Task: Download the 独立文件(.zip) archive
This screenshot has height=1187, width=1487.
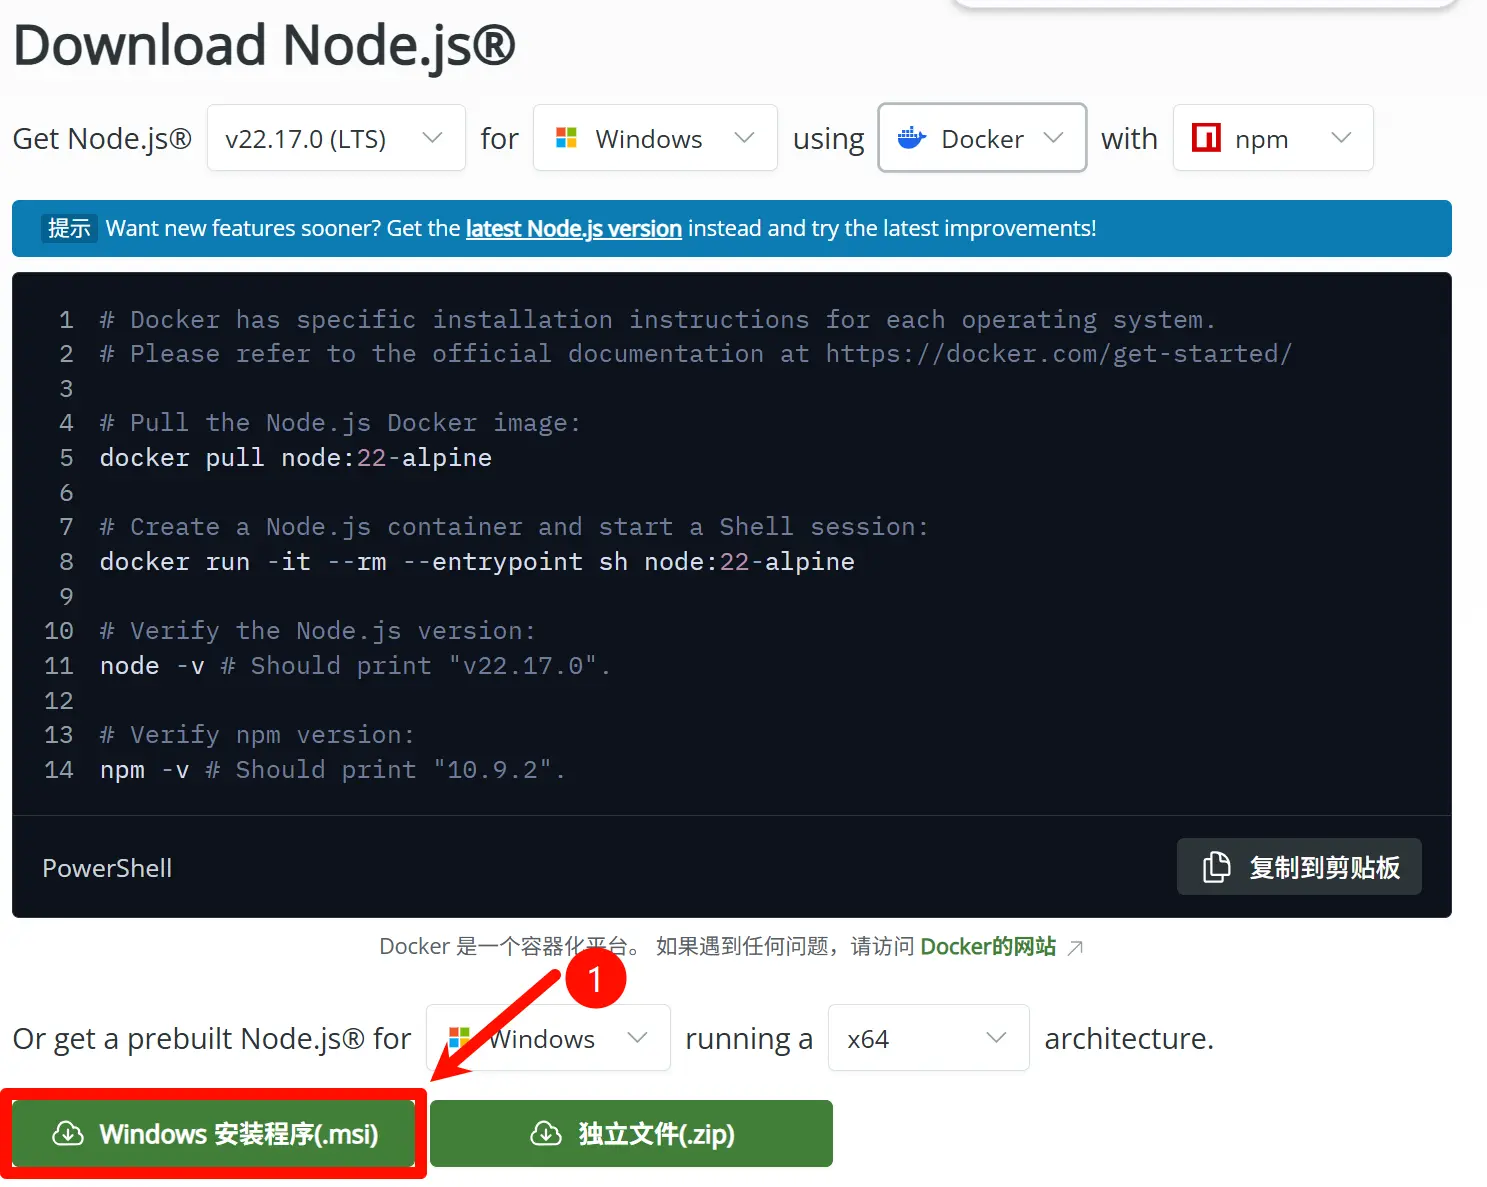Action: tap(631, 1133)
